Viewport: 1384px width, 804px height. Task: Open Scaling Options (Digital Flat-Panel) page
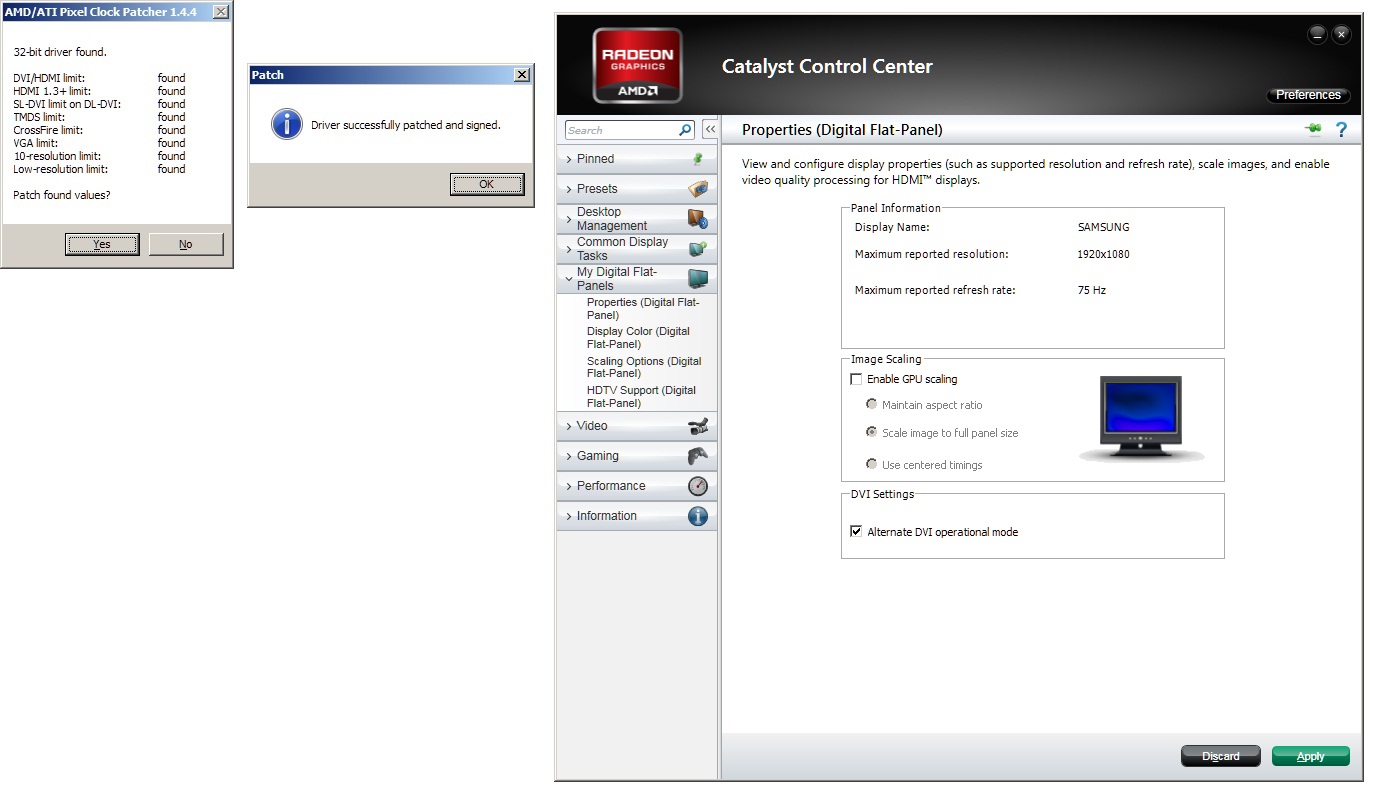(644, 367)
